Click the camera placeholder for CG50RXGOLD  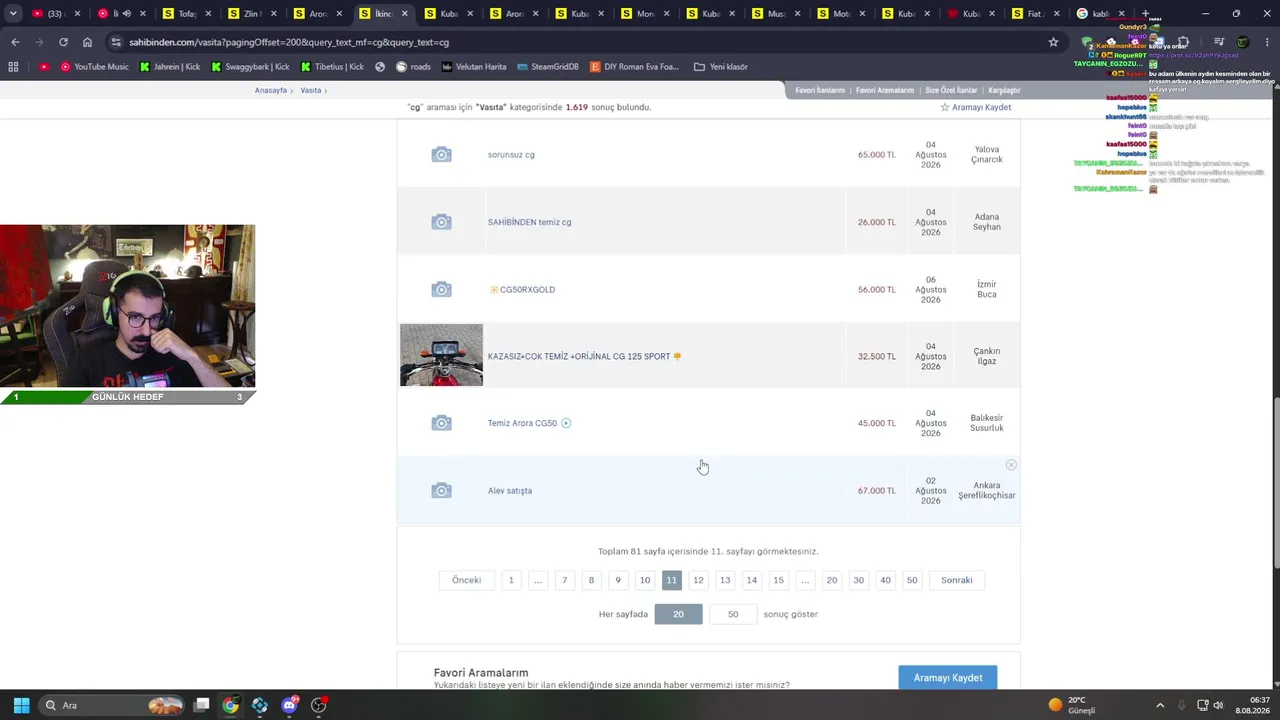[441, 290]
